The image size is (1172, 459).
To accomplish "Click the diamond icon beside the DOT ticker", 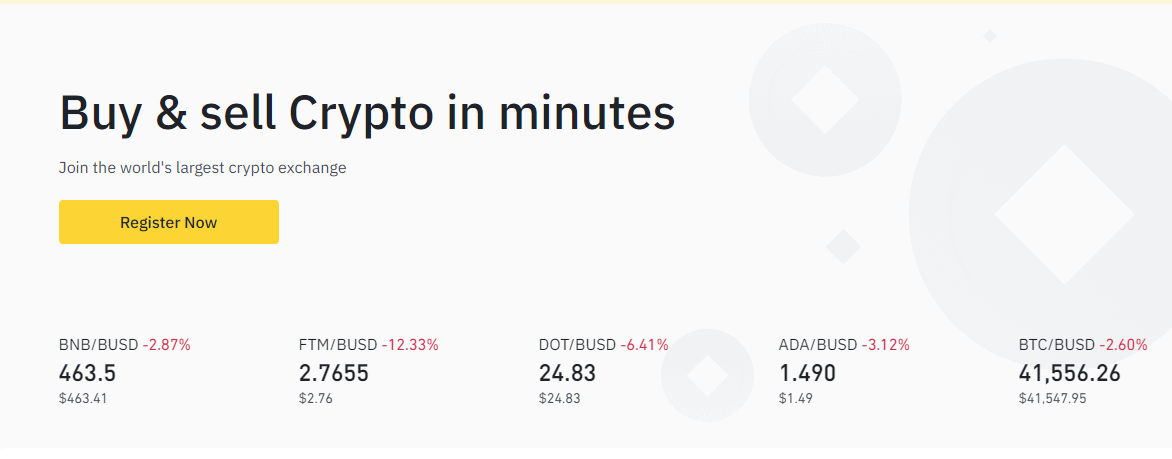I will point(708,376).
